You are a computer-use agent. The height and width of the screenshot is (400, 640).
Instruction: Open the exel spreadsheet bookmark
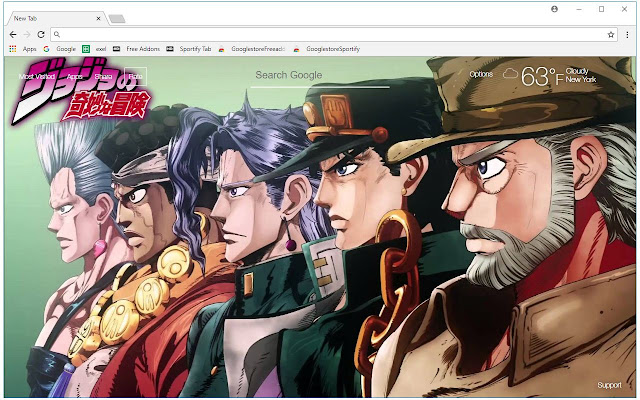click(x=94, y=49)
